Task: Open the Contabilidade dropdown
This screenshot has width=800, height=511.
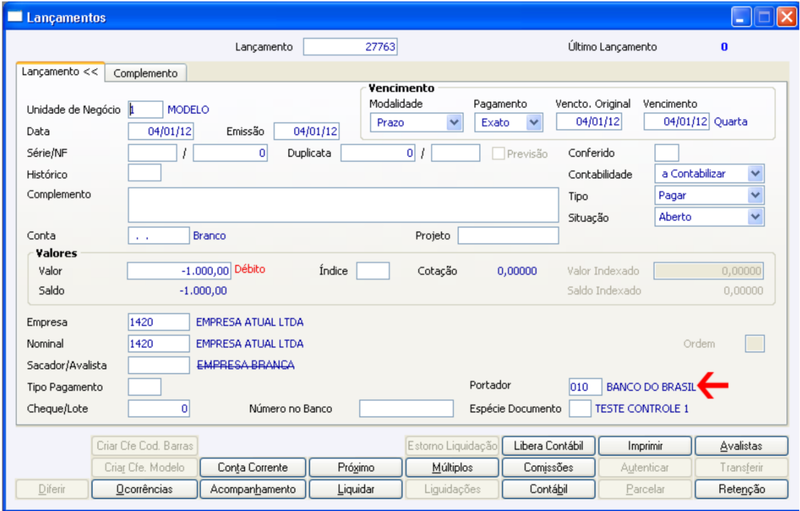Action: 709,174
